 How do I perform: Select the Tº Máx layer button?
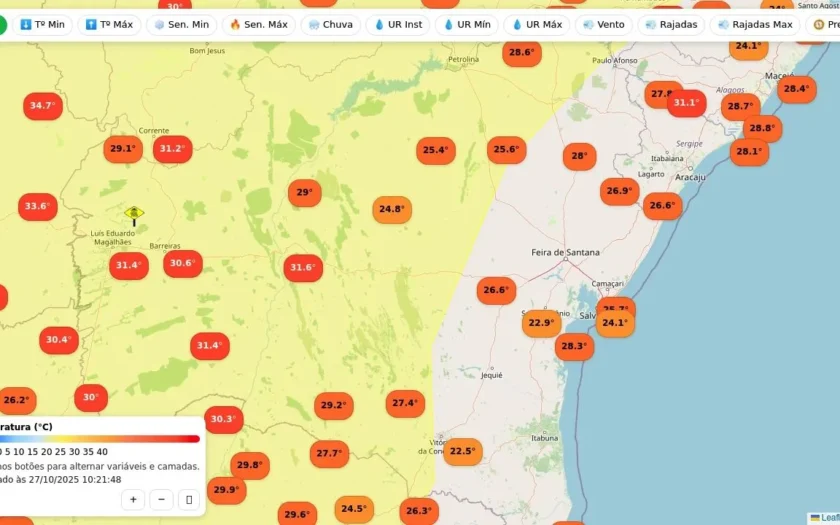pos(109,25)
